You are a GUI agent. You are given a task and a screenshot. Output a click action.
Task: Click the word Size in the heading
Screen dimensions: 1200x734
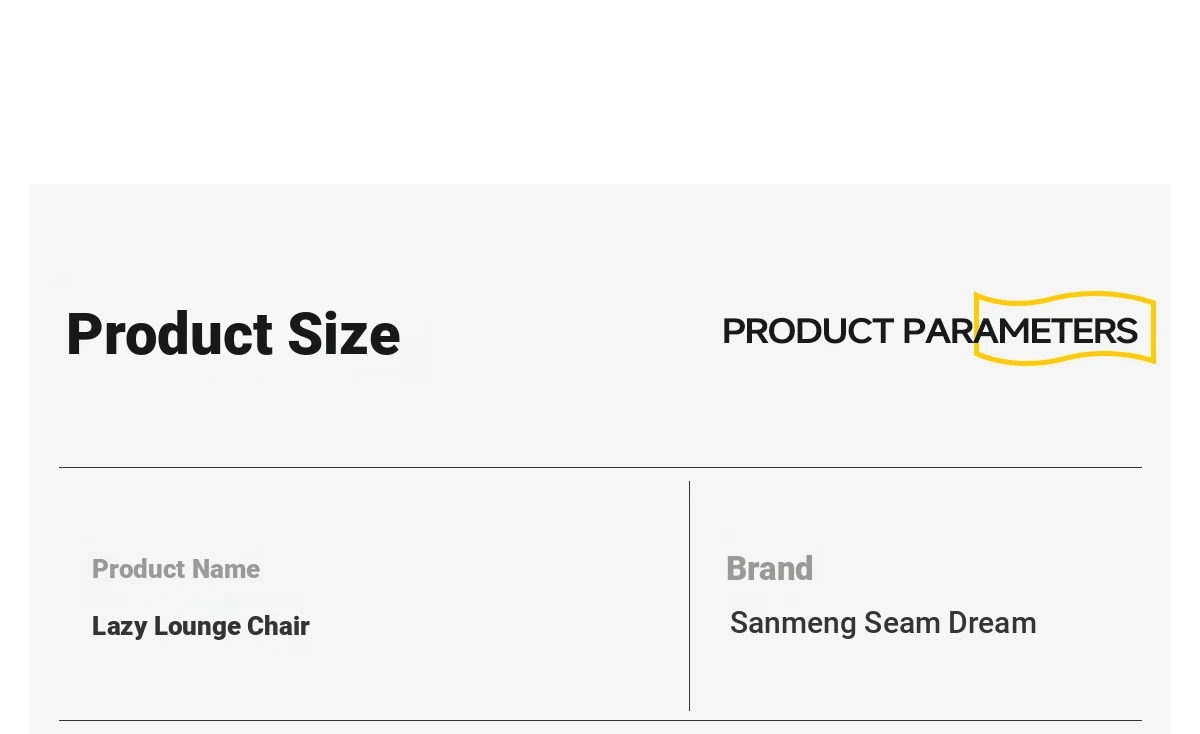pyautogui.click(x=344, y=334)
